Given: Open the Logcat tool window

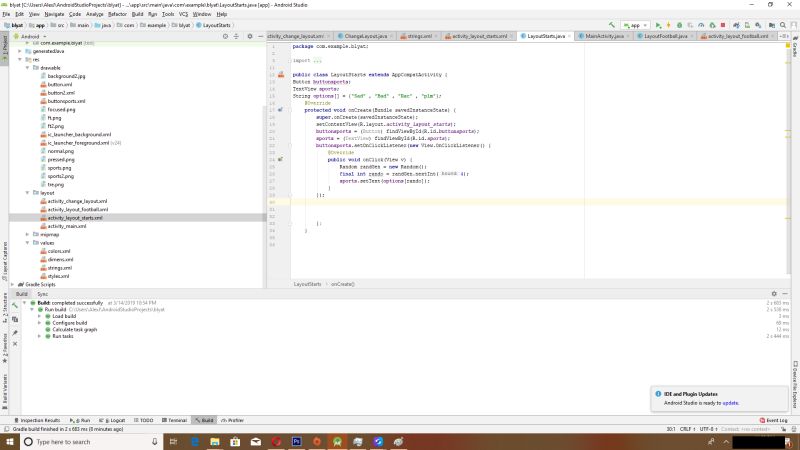Looking at the screenshot, I should click(113, 420).
